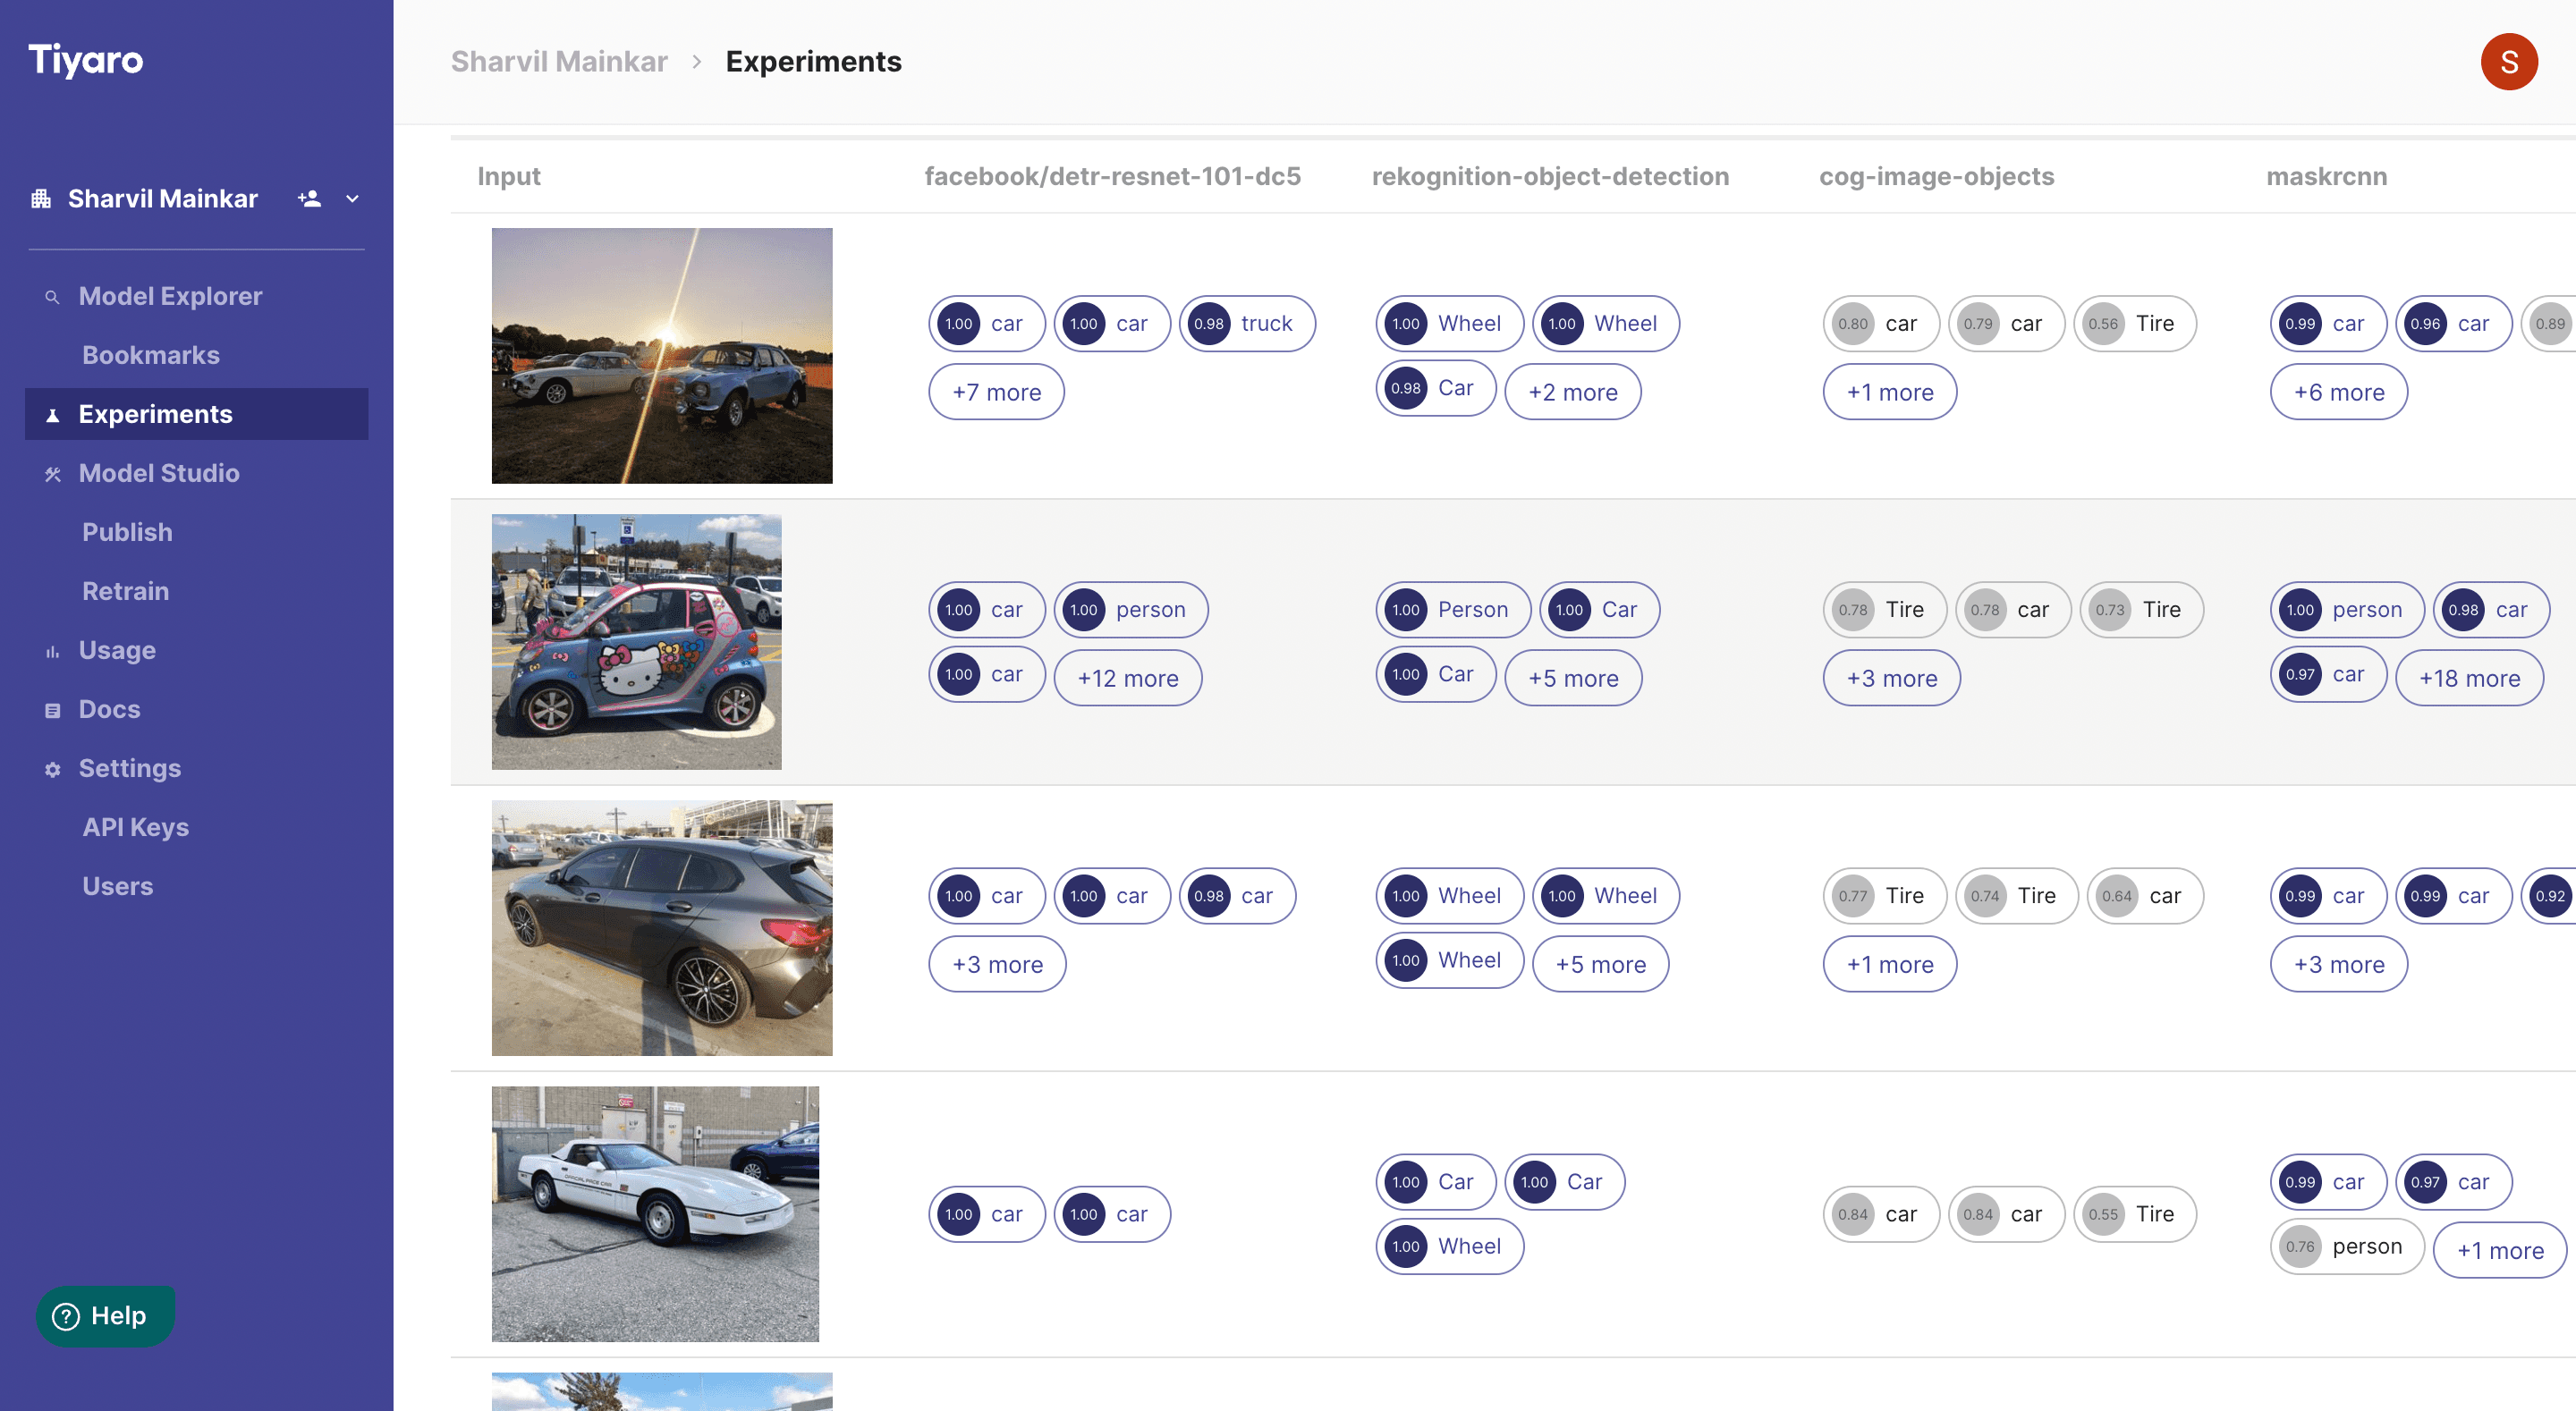This screenshot has height=1411, width=2576.
Task: Click the Sharvil Mainkar breadcrumb link
Action: (x=559, y=62)
